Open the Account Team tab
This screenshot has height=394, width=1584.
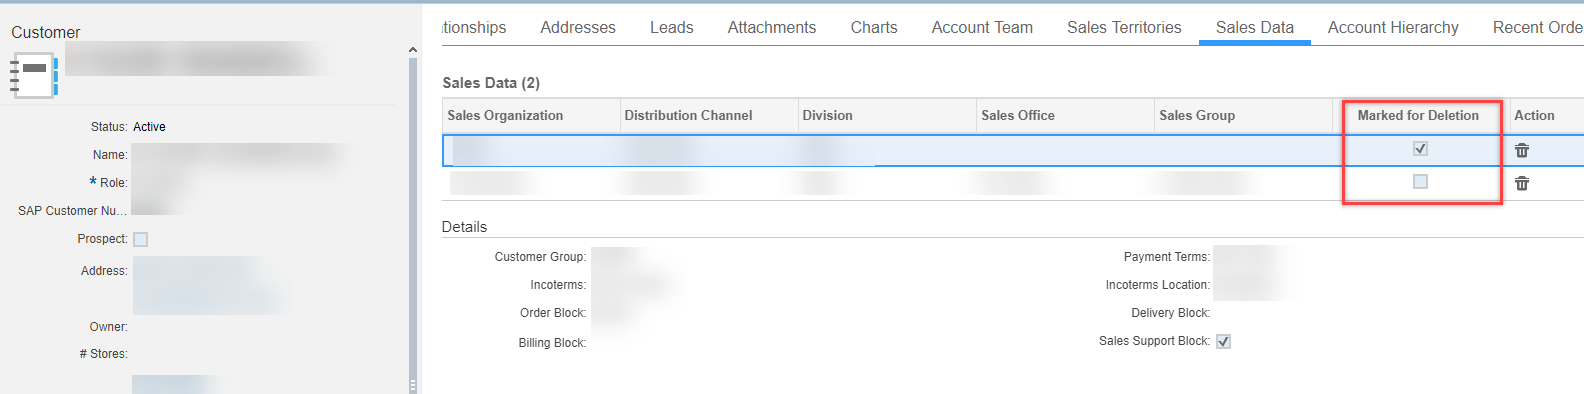pyautogui.click(x=982, y=27)
